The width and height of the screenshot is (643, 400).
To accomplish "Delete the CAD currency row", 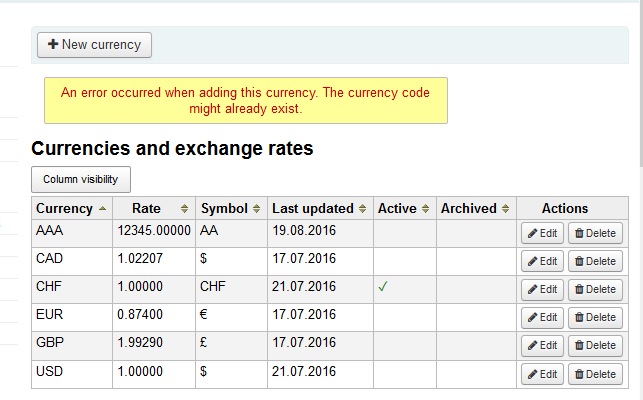I will tap(595, 261).
